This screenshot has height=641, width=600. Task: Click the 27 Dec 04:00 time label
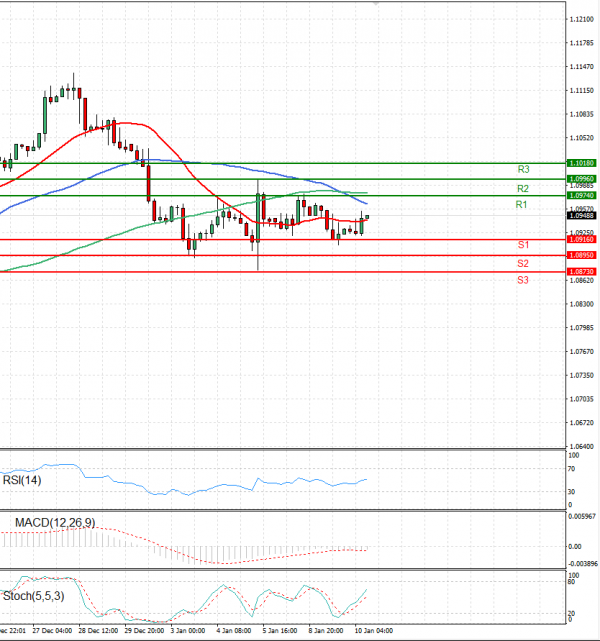pyautogui.click(x=52, y=631)
